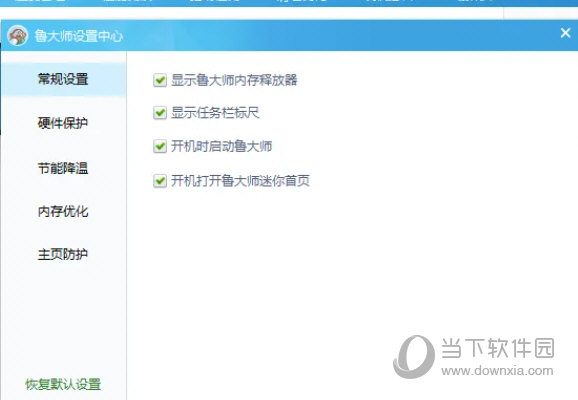This screenshot has width=578, height=400.
Task: Uncheck 显示鲁大师内存释放器 checkbox
Action: (160, 80)
